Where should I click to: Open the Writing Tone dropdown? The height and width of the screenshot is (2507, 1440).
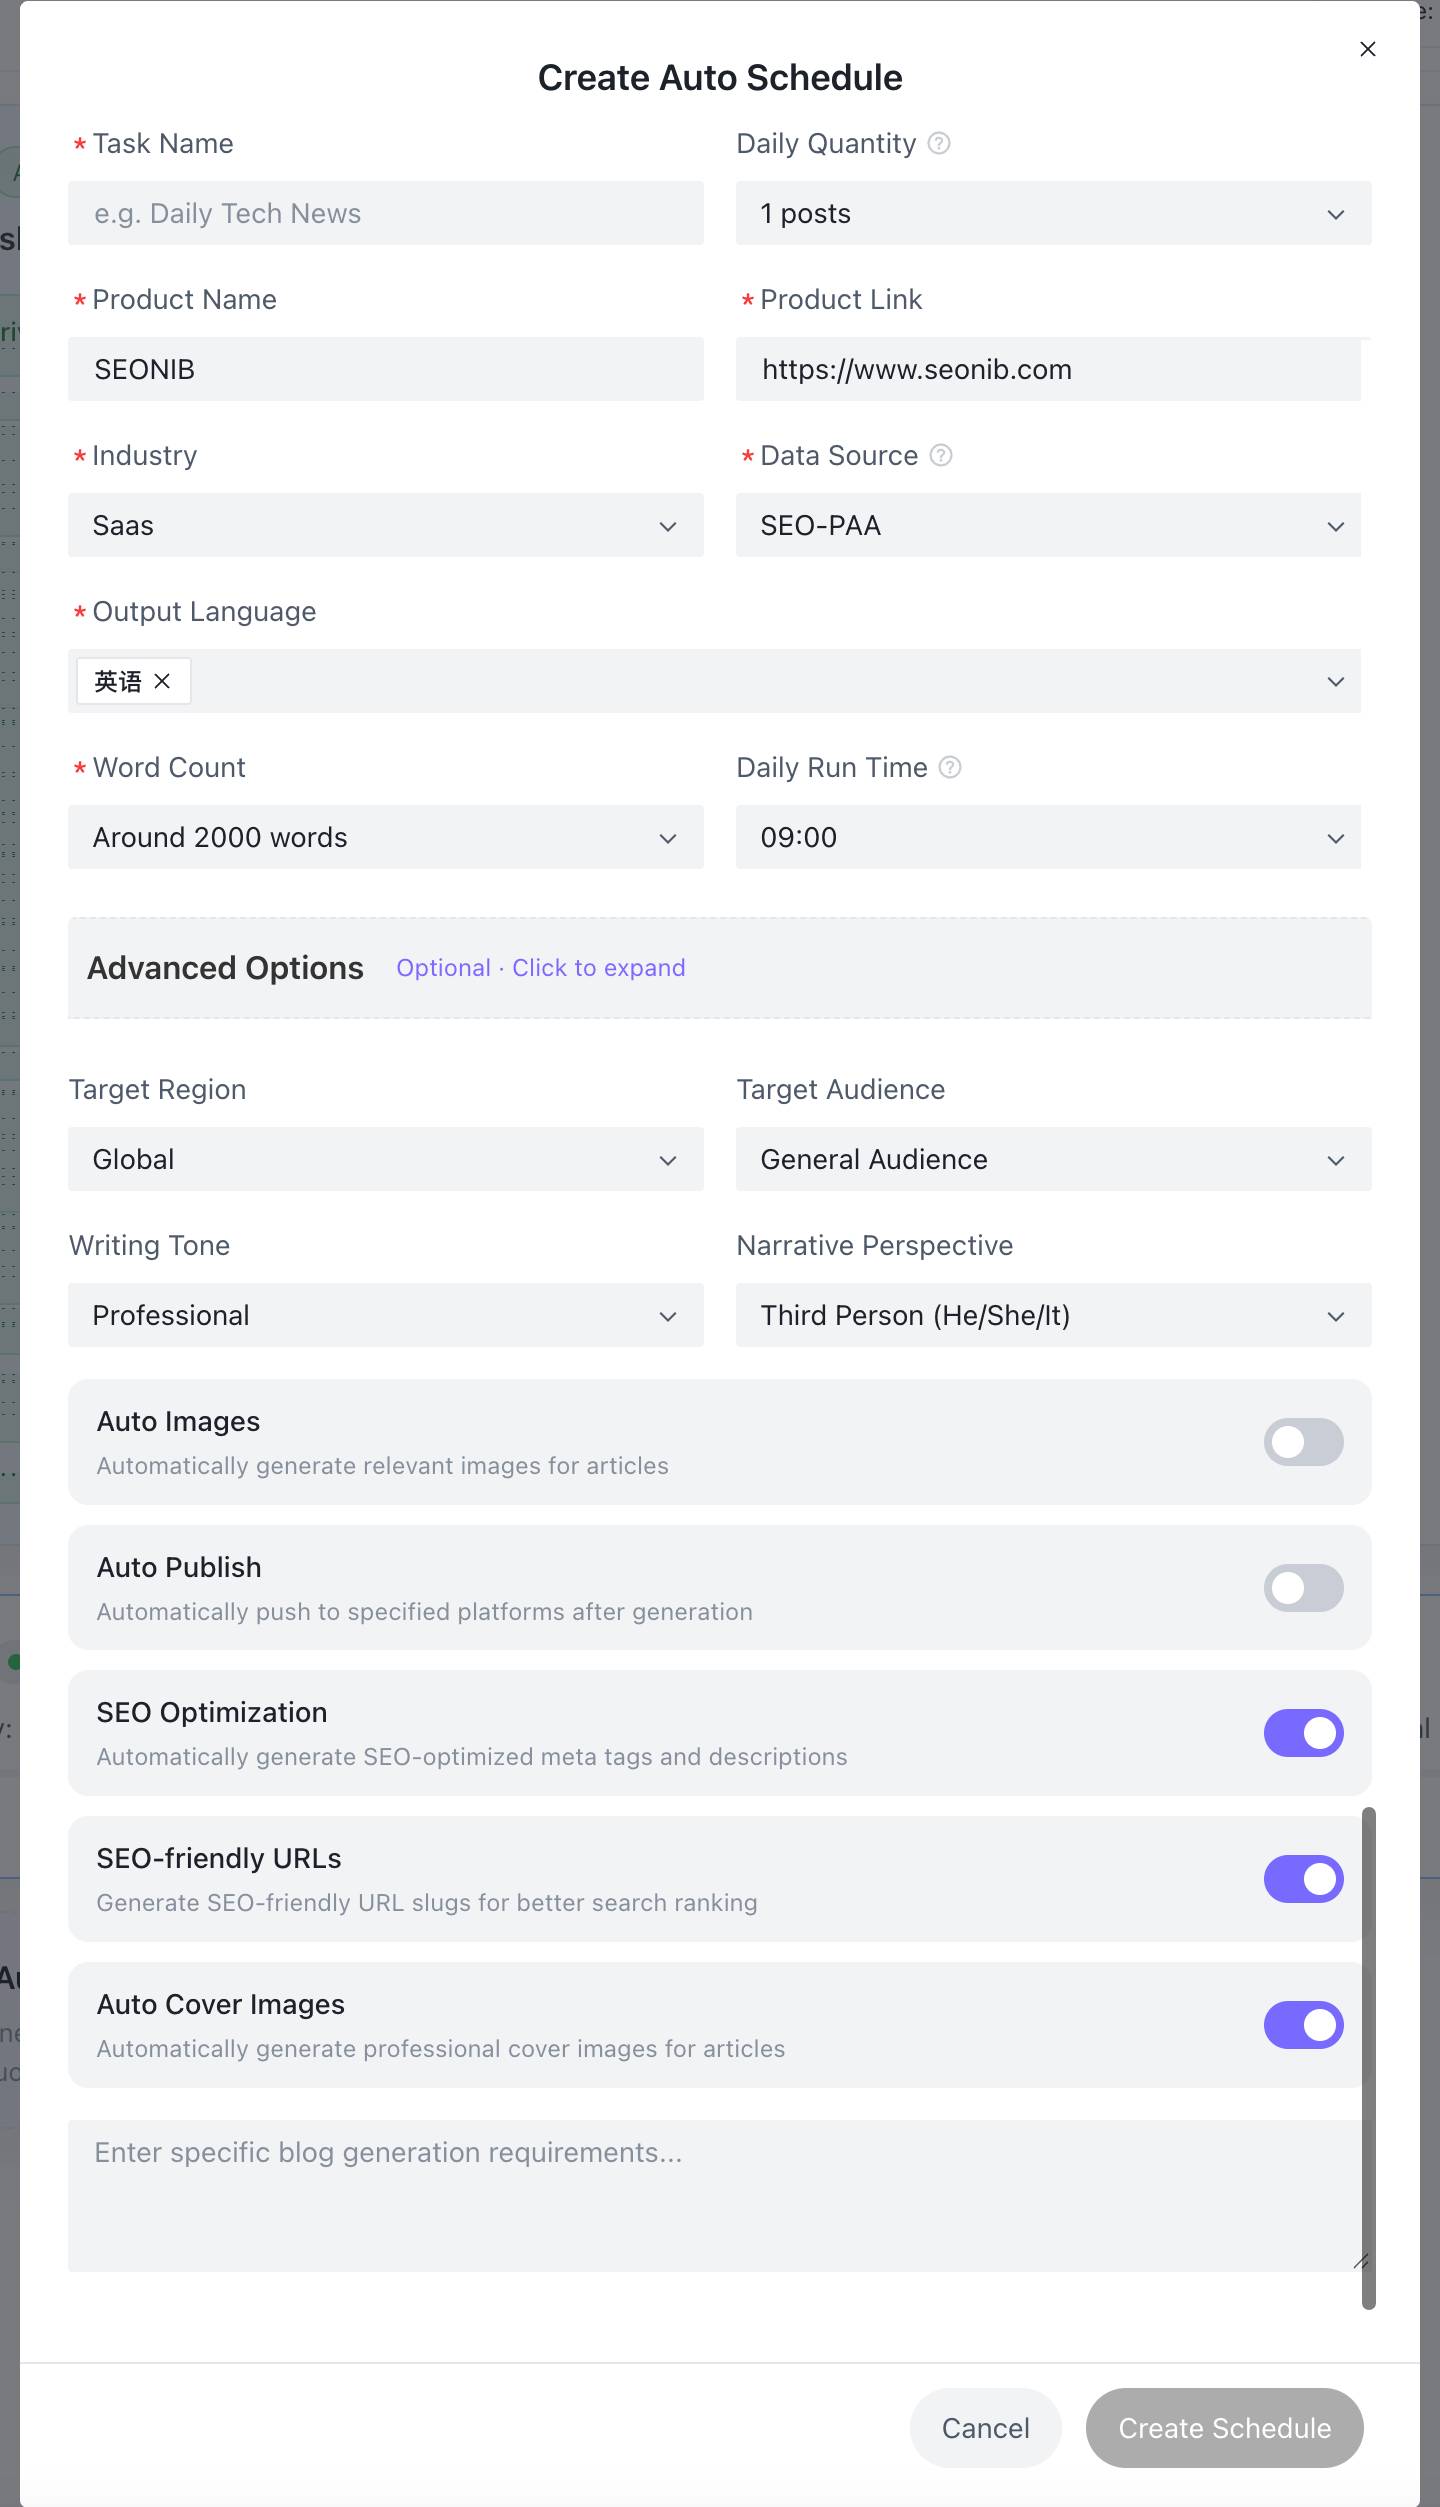[385, 1315]
